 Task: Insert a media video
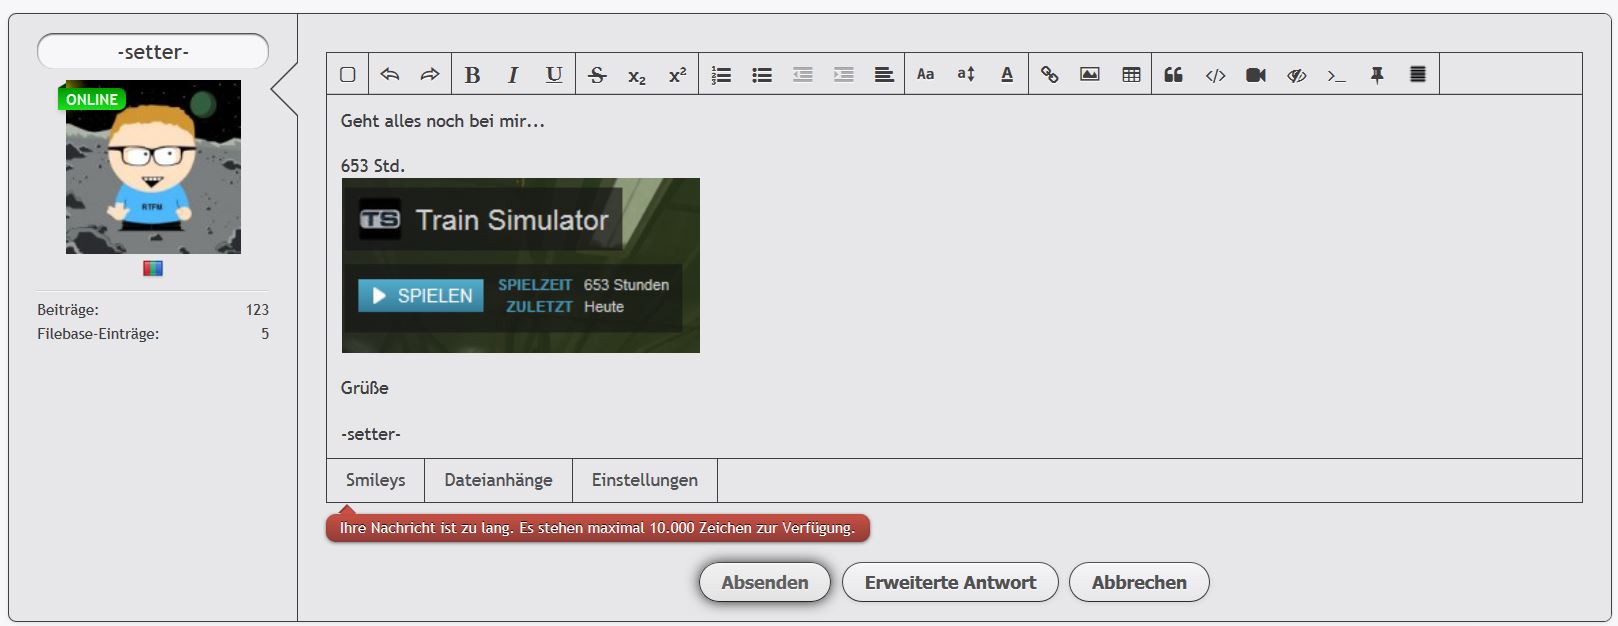(x=1256, y=74)
